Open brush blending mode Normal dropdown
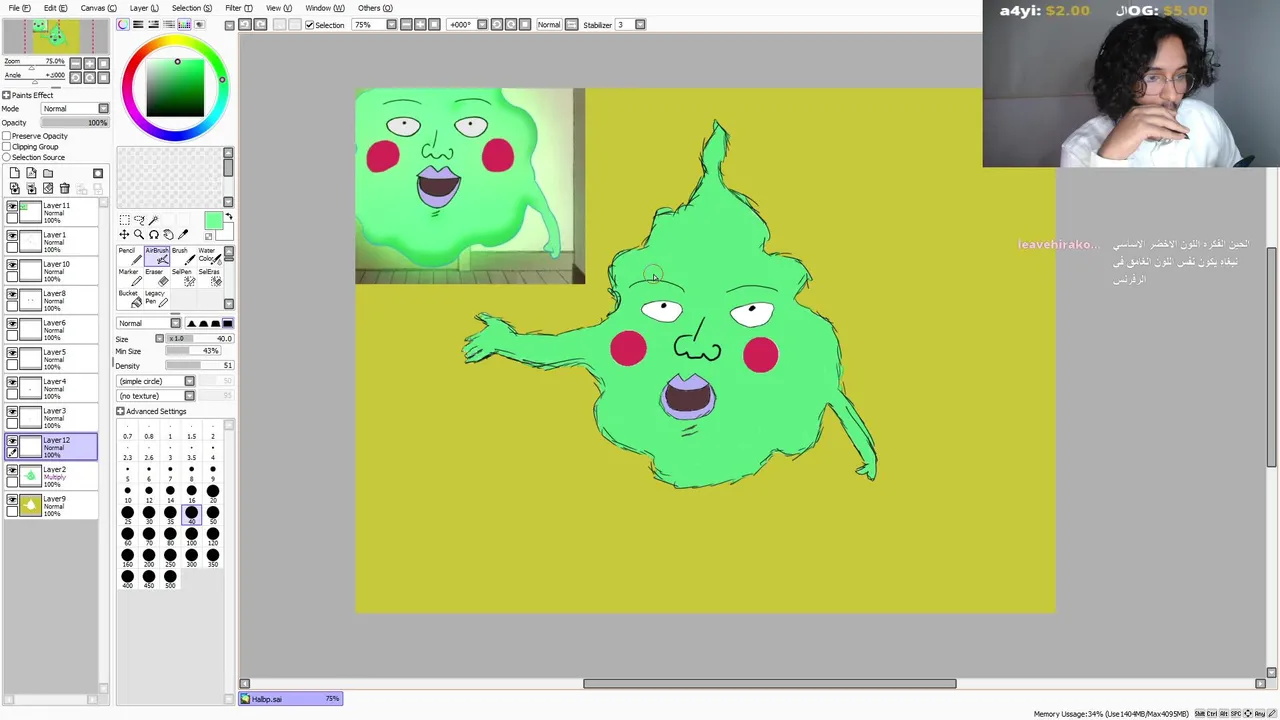The image size is (1280, 720). (x=149, y=323)
